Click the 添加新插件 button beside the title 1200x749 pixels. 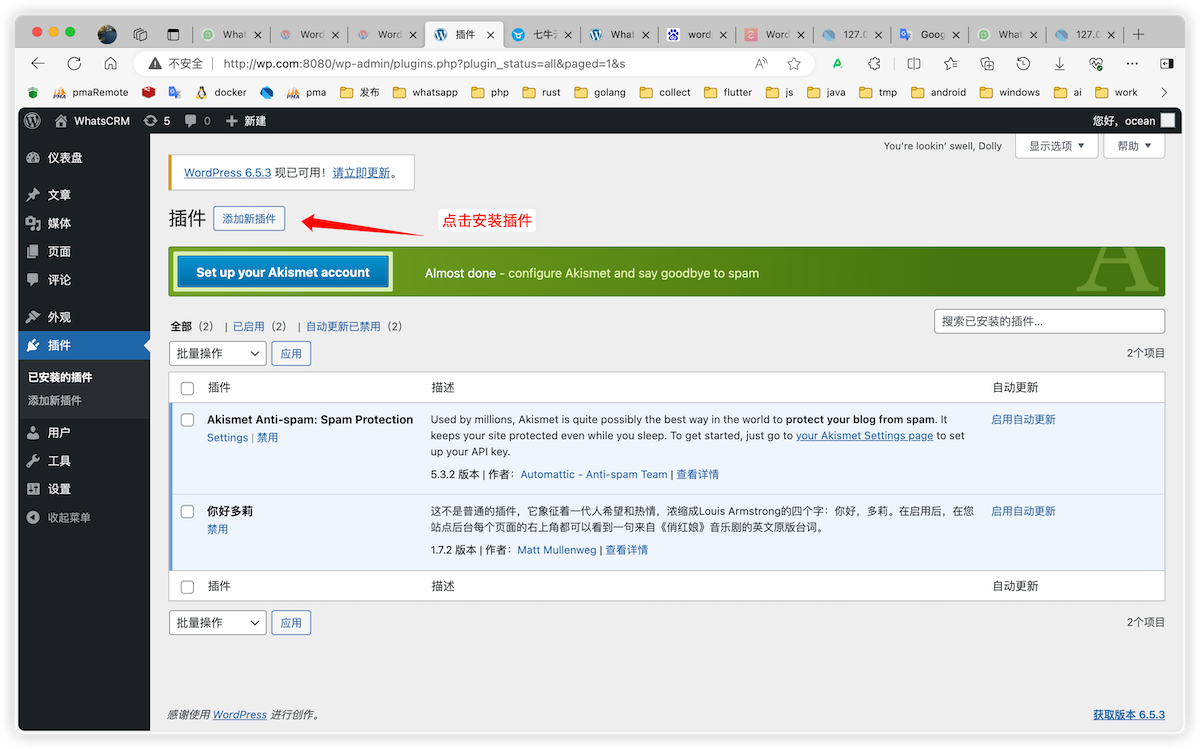(249, 219)
